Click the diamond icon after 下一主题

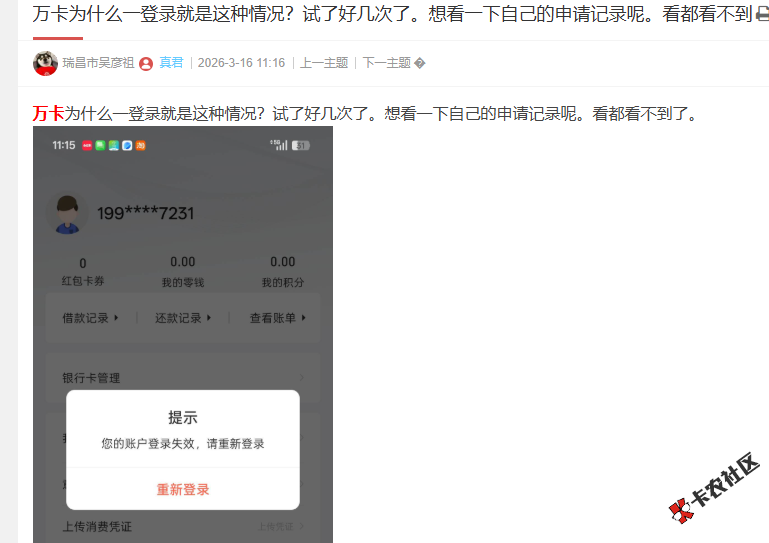(x=420, y=63)
